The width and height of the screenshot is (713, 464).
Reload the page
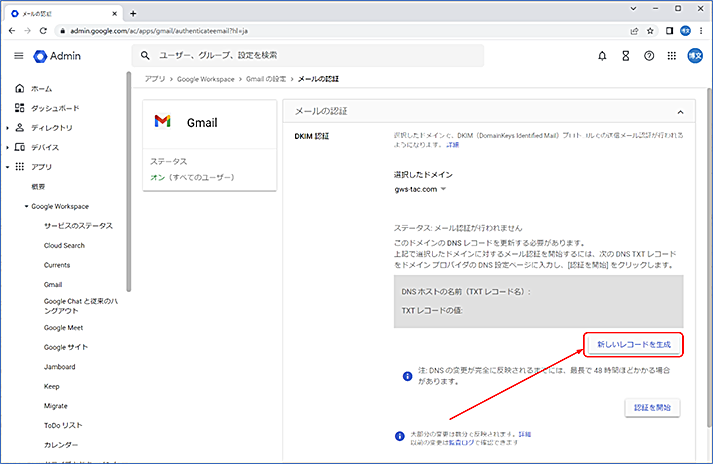click(43, 31)
